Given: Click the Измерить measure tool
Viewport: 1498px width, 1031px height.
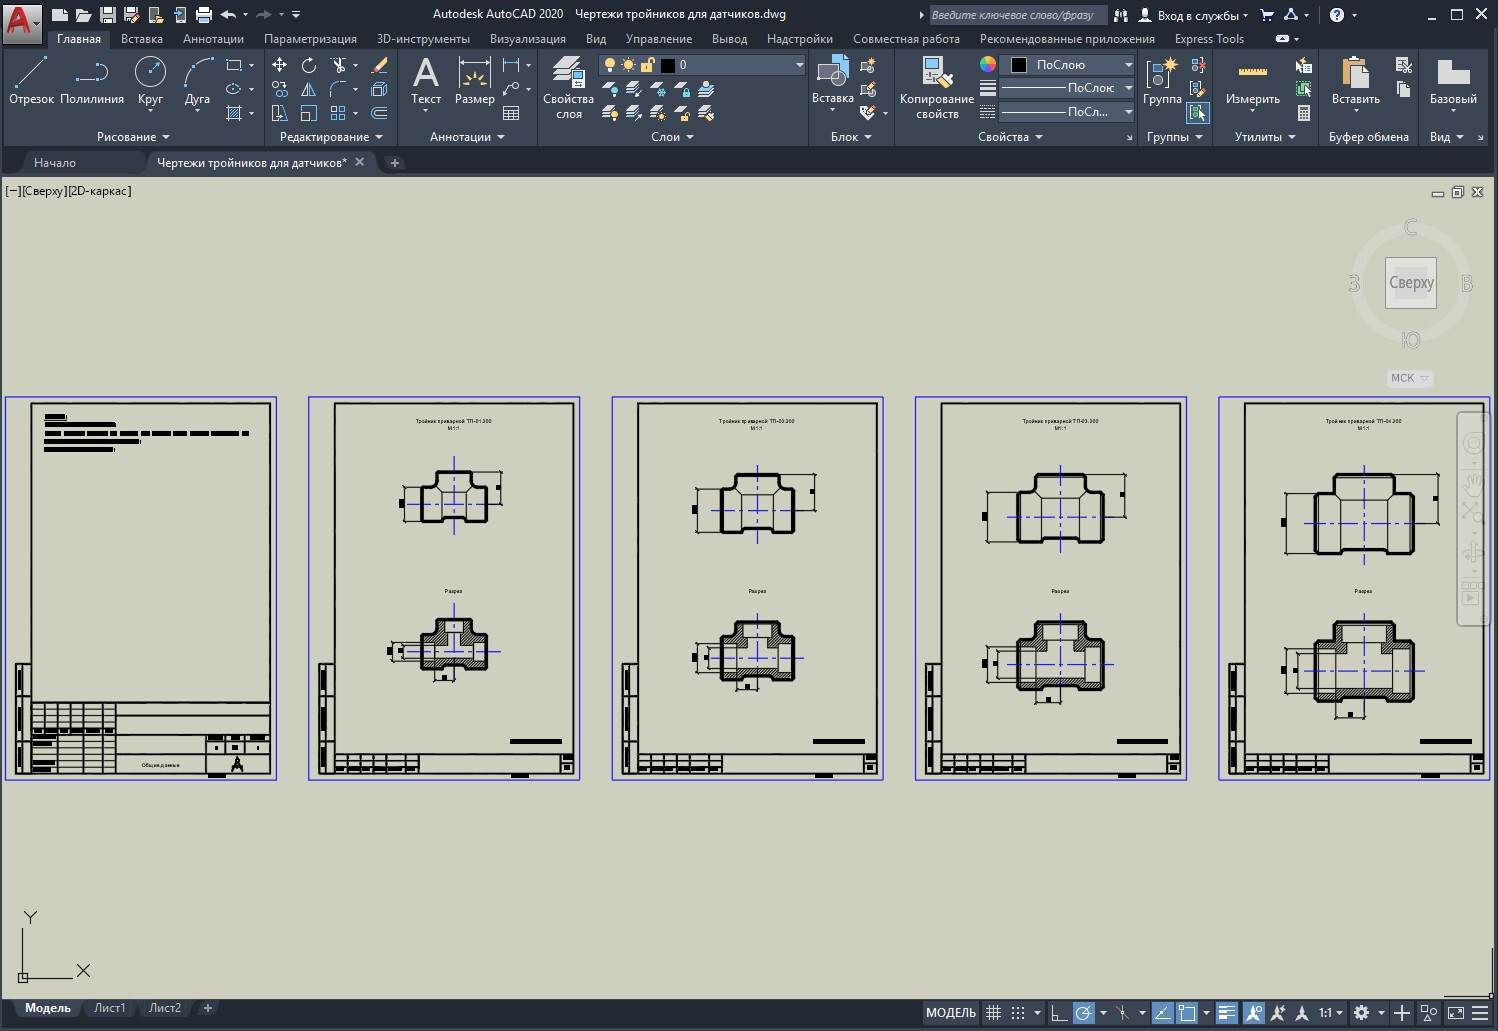Looking at the screenshot, I should (x=1253, y=81).
